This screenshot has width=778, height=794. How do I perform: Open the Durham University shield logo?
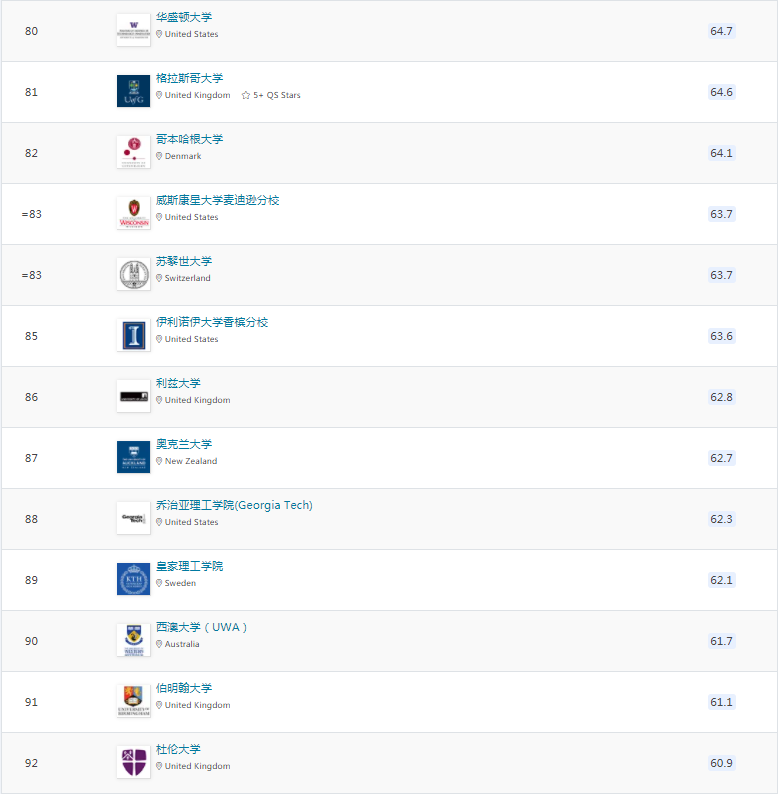(x=133, y=763)
